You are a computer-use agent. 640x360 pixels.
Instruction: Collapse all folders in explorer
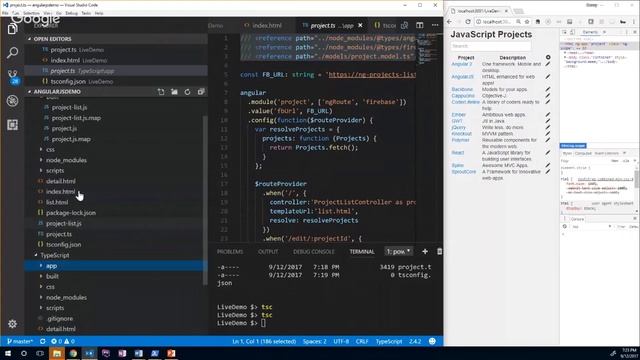[x=200, y=92]
